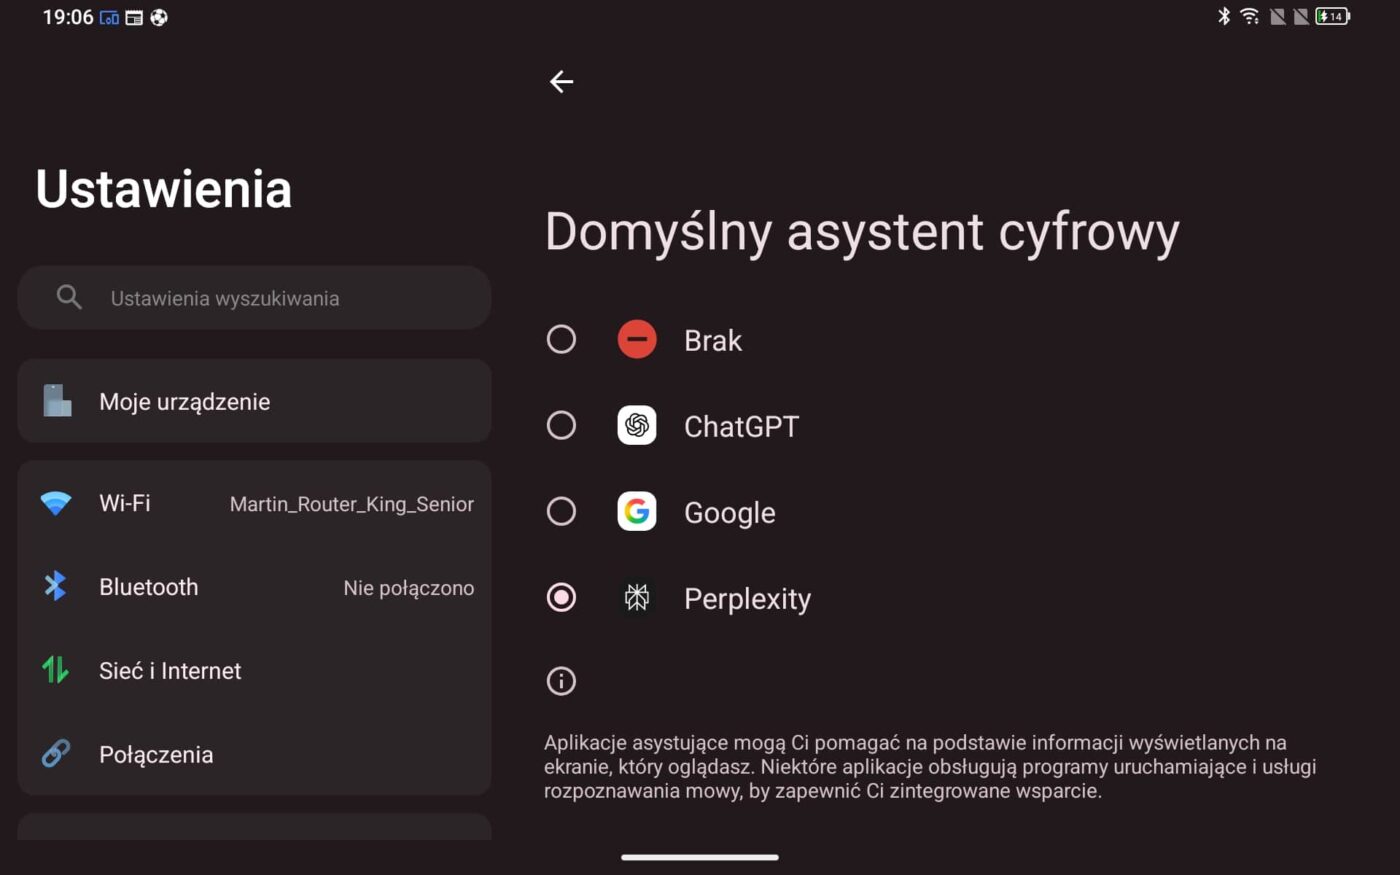Select the ChatGPT radio button
Image resolution: width=1400 pixels, height=875 pixels.
(561, 425)
